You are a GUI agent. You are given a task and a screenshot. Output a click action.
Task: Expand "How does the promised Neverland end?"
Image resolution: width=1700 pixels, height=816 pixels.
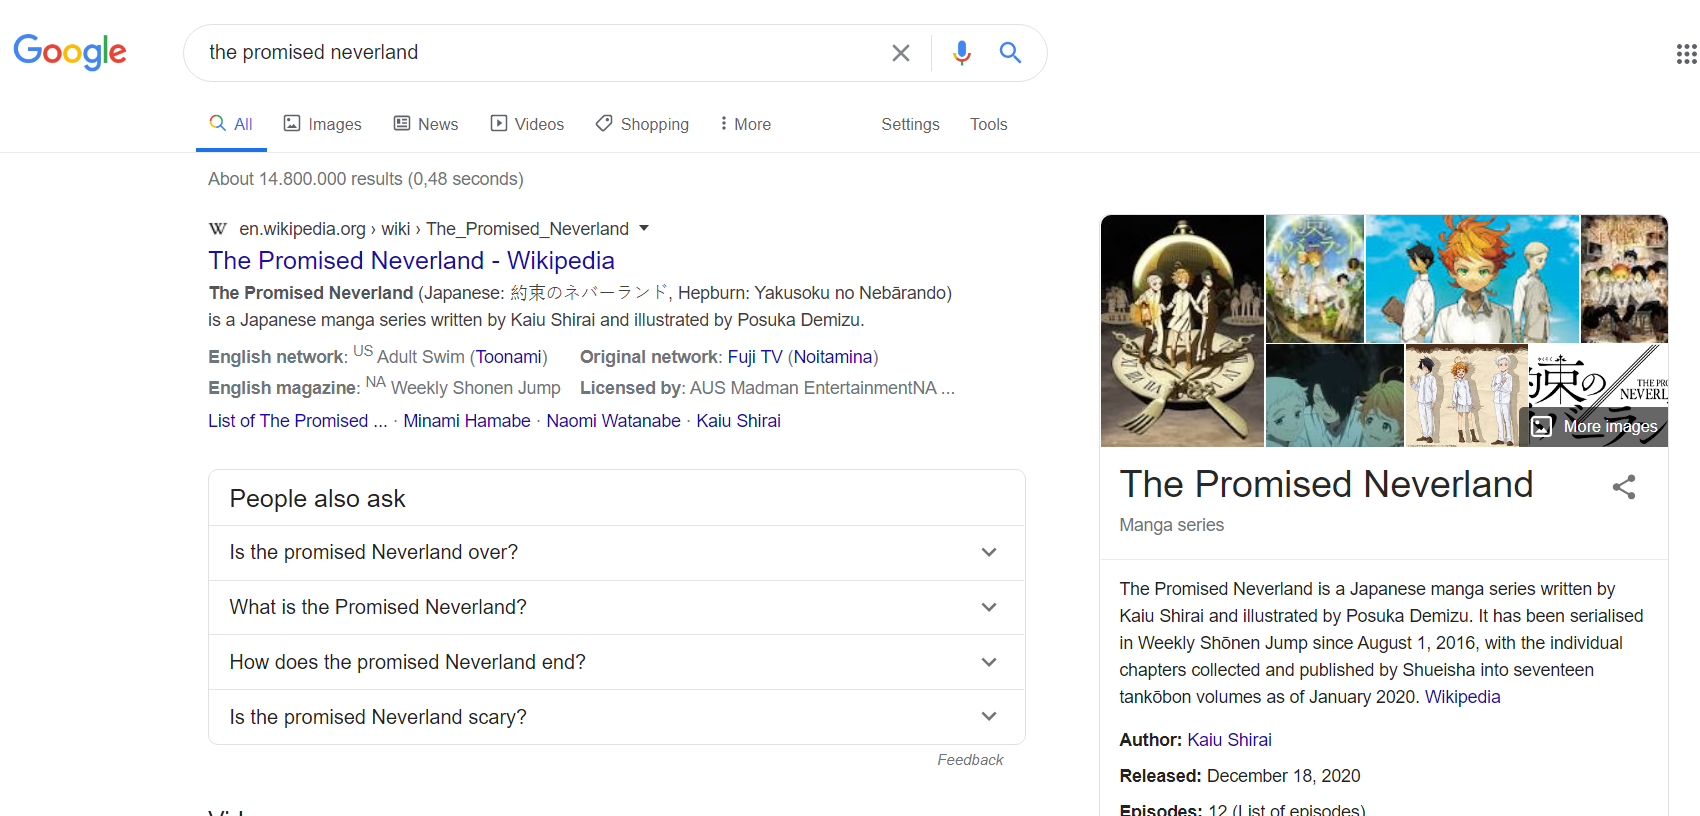[x=617, y=662]
